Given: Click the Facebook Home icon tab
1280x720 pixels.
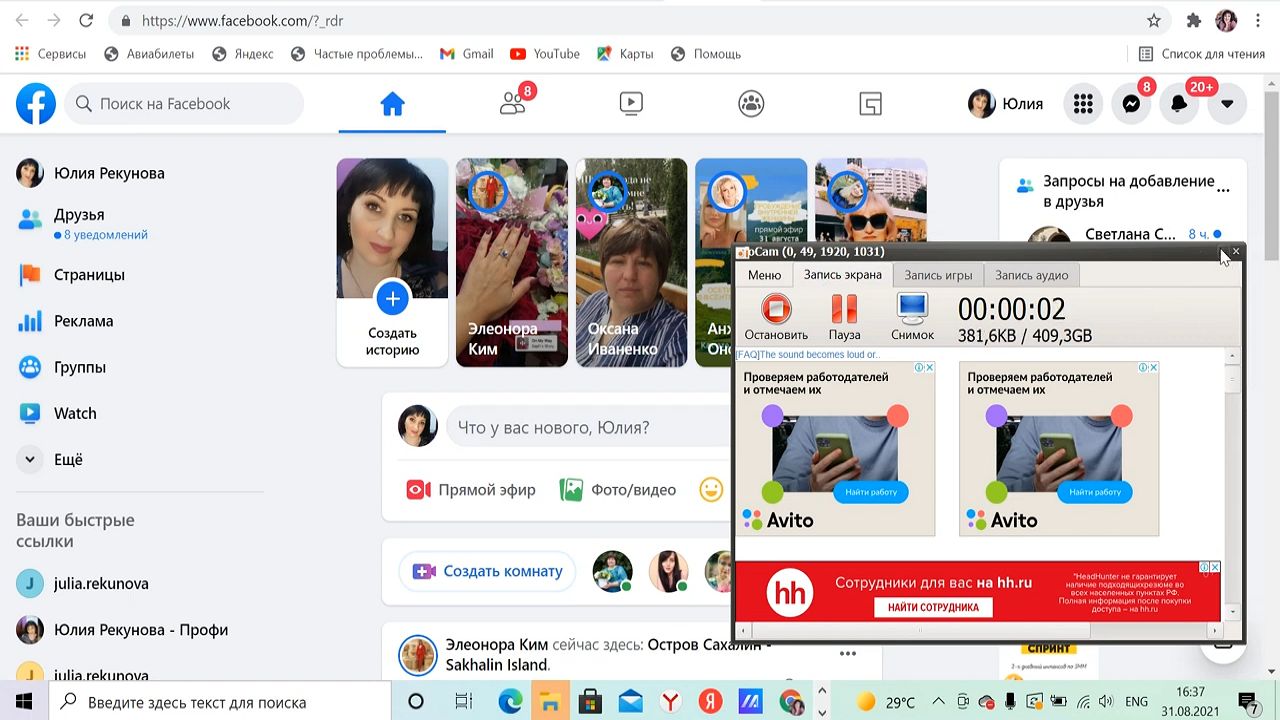Looking at the screenshot, I should [392, 104].
